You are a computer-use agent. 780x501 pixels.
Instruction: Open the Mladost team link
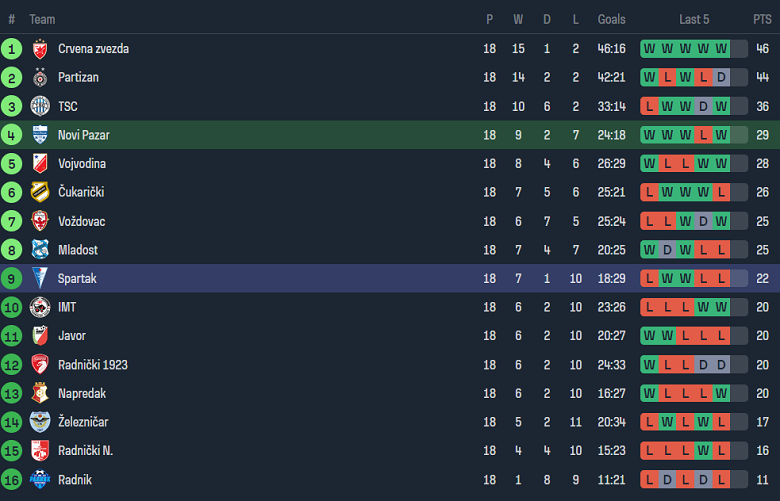(78, 250)
